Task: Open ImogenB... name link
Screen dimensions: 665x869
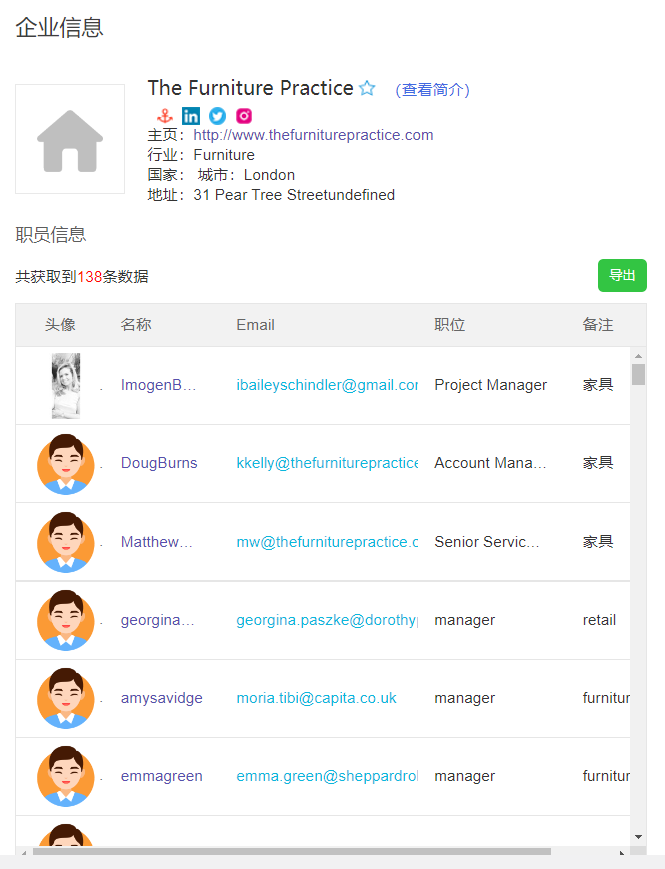Action: 158,385
